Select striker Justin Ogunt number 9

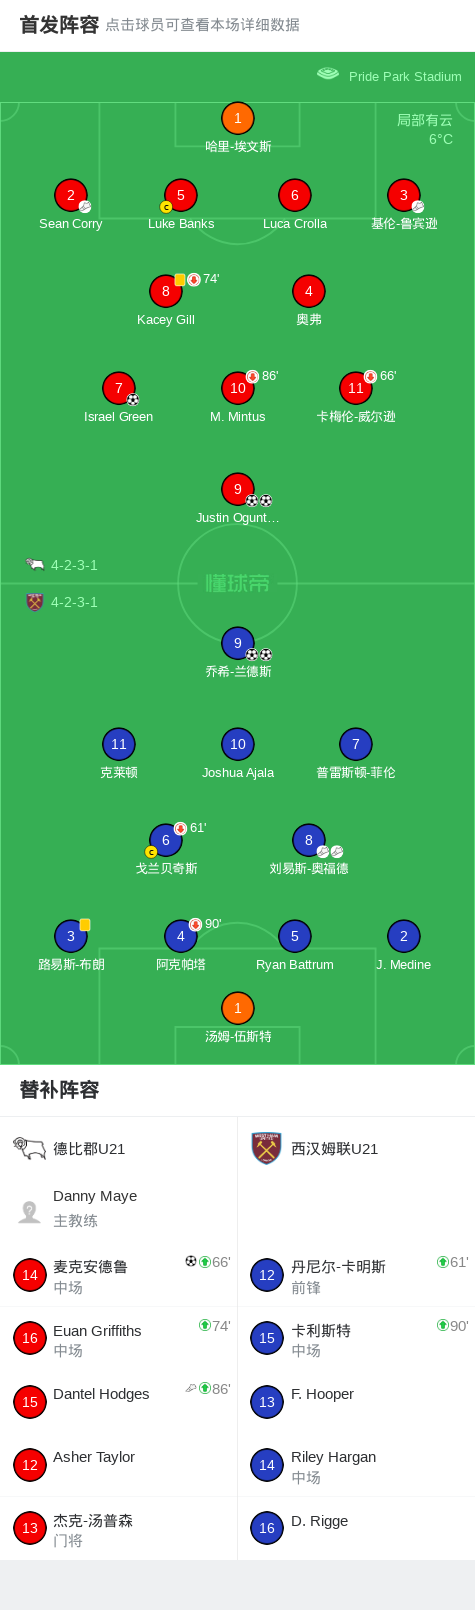[x=238, y=489]
